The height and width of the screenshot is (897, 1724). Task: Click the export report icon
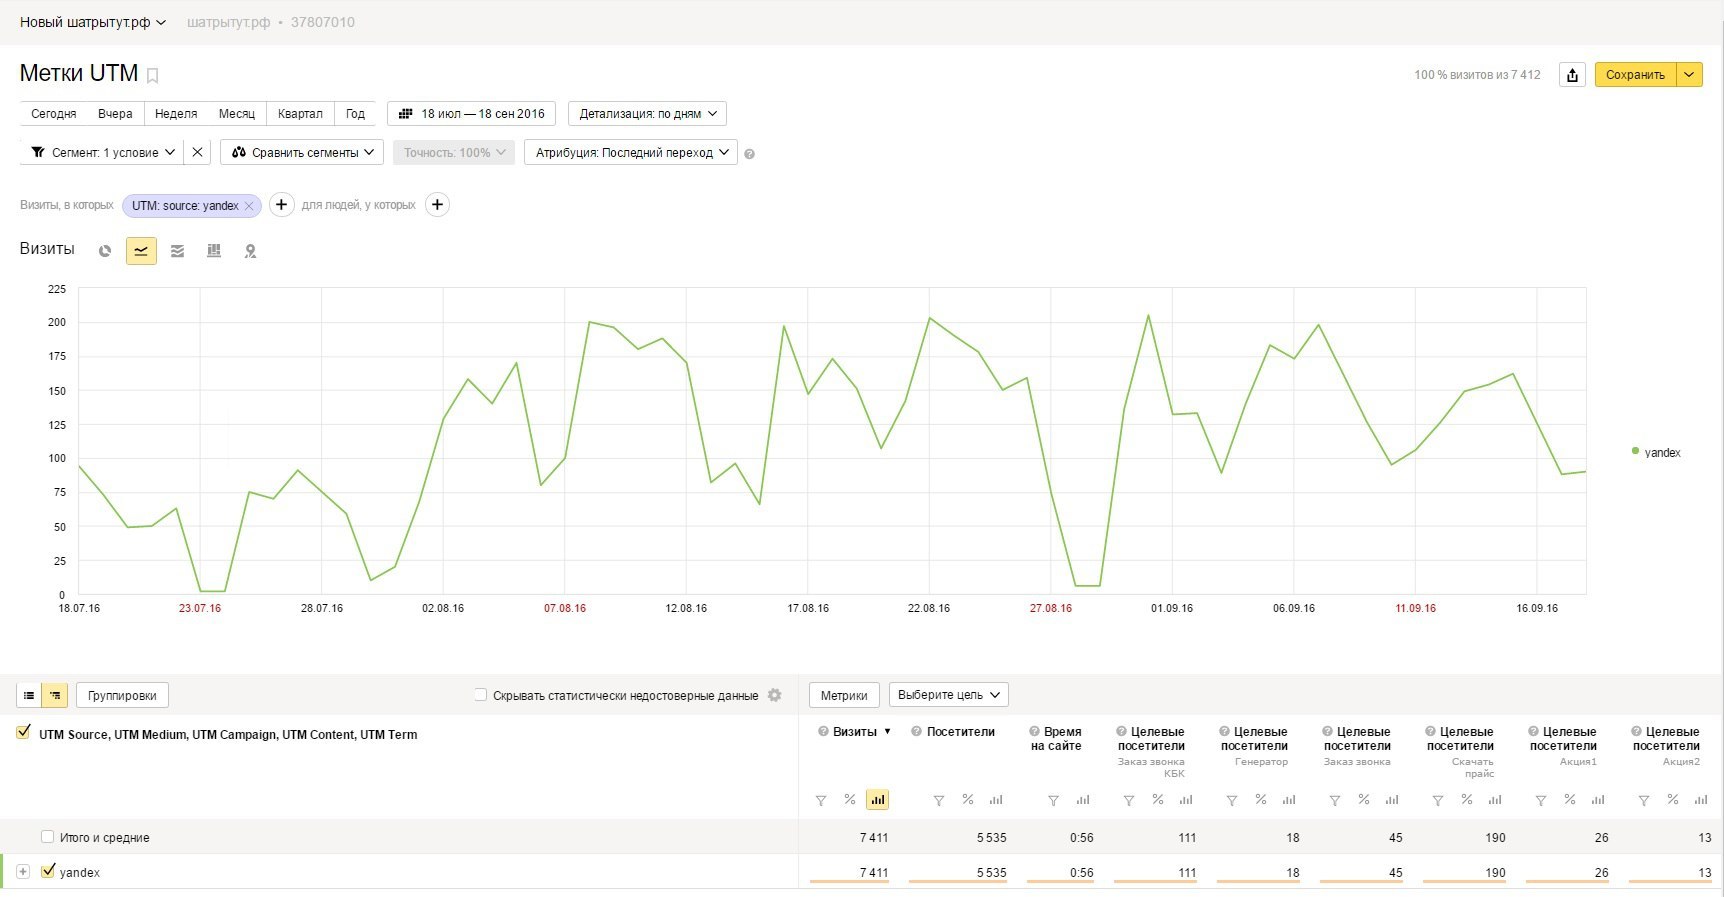point(1572,75)
